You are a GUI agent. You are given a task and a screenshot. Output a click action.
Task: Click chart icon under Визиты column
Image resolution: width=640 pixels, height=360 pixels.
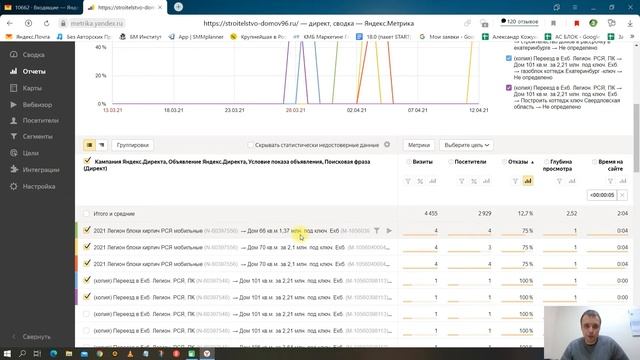tap(433, 181)
